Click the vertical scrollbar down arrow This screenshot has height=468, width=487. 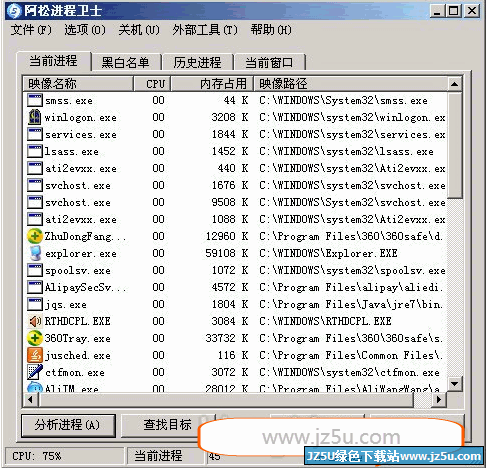(454, 384)
